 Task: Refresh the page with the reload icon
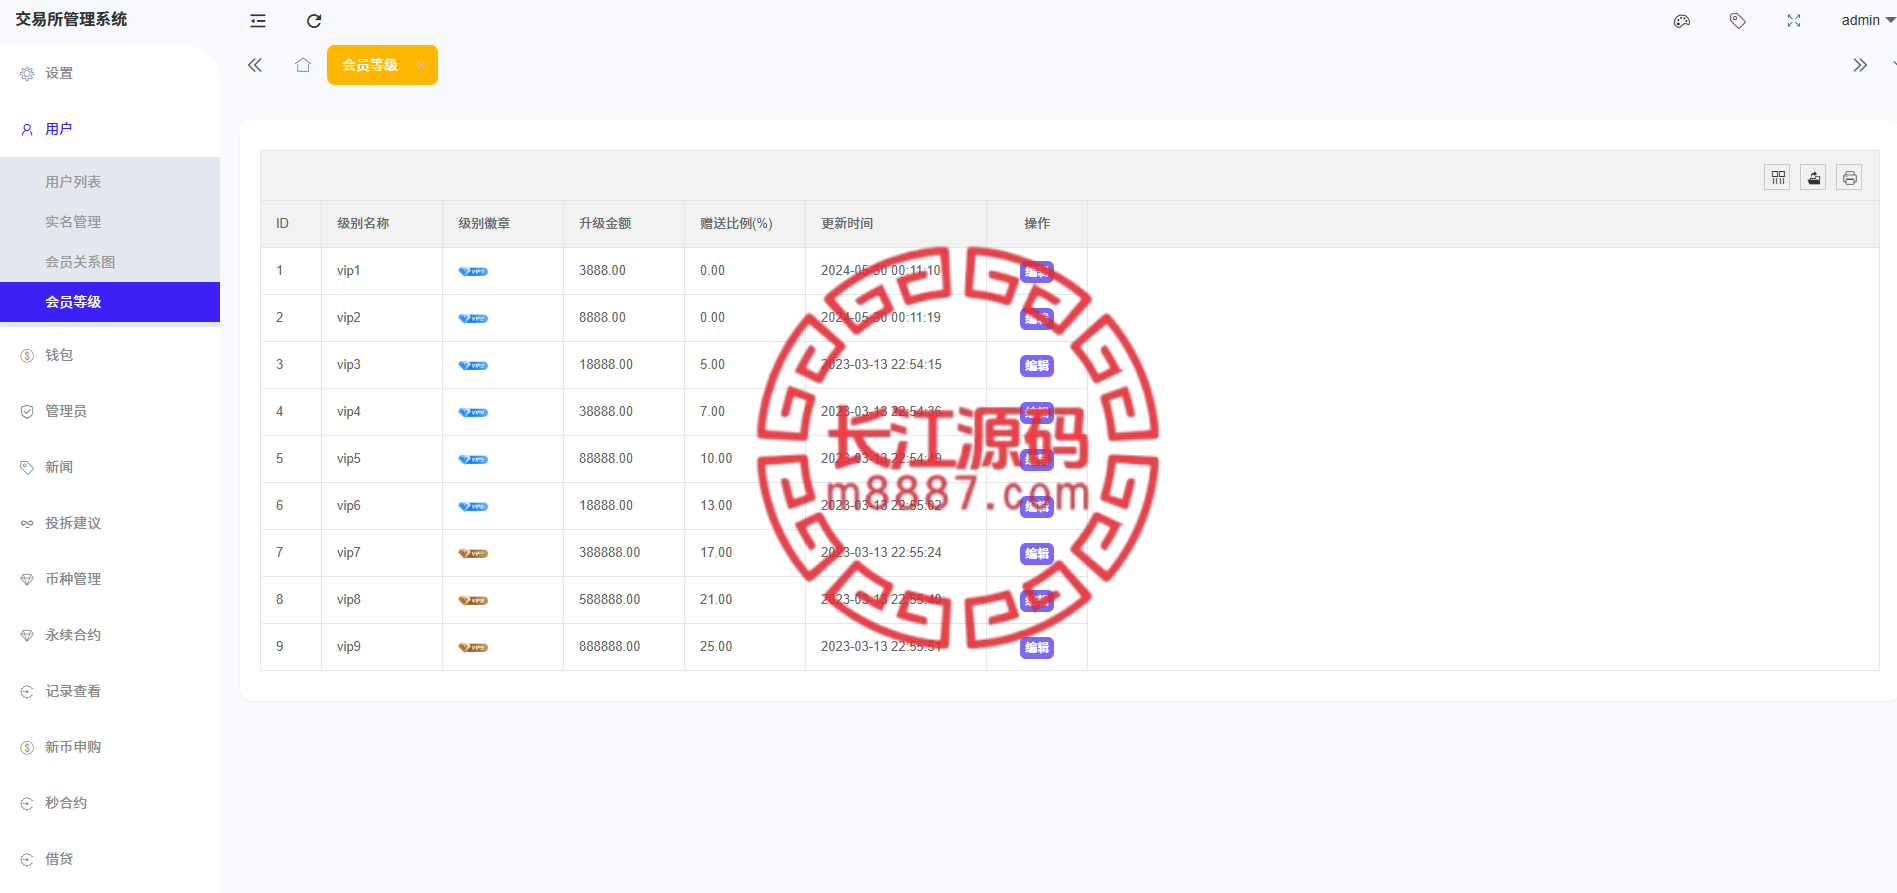coord(314,21)
